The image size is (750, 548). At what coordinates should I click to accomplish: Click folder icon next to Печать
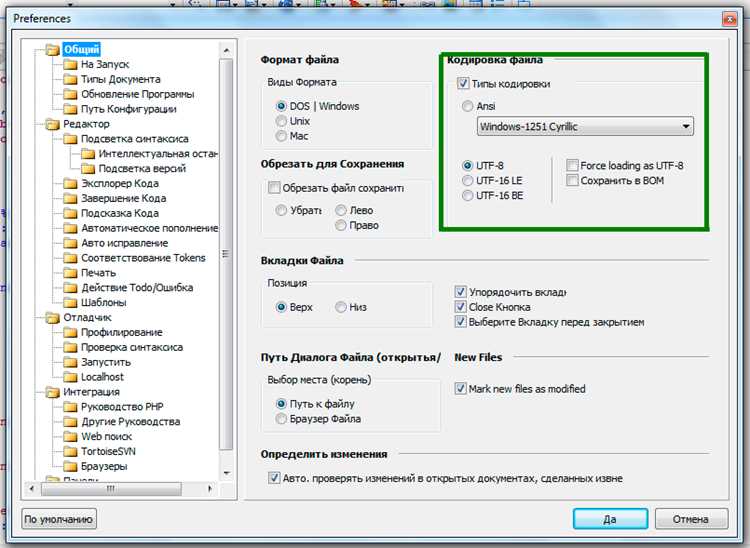point(70,273)
